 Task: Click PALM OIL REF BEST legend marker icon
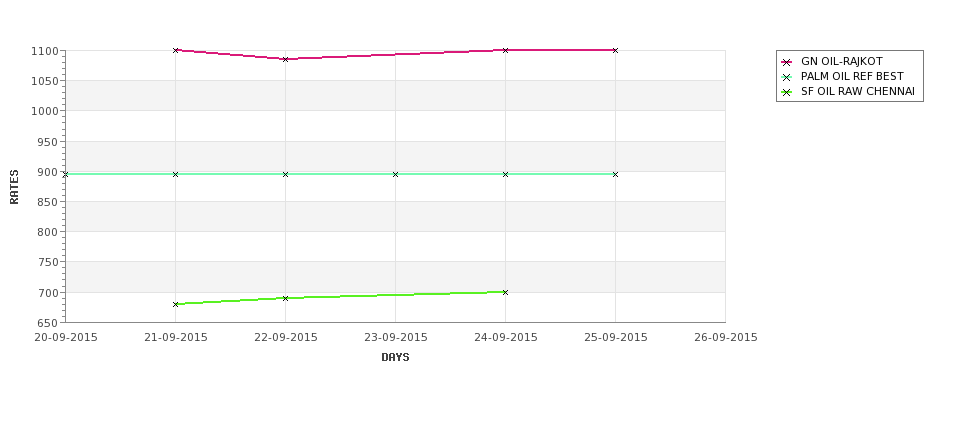pyautogui.click(x=787, y=77)
